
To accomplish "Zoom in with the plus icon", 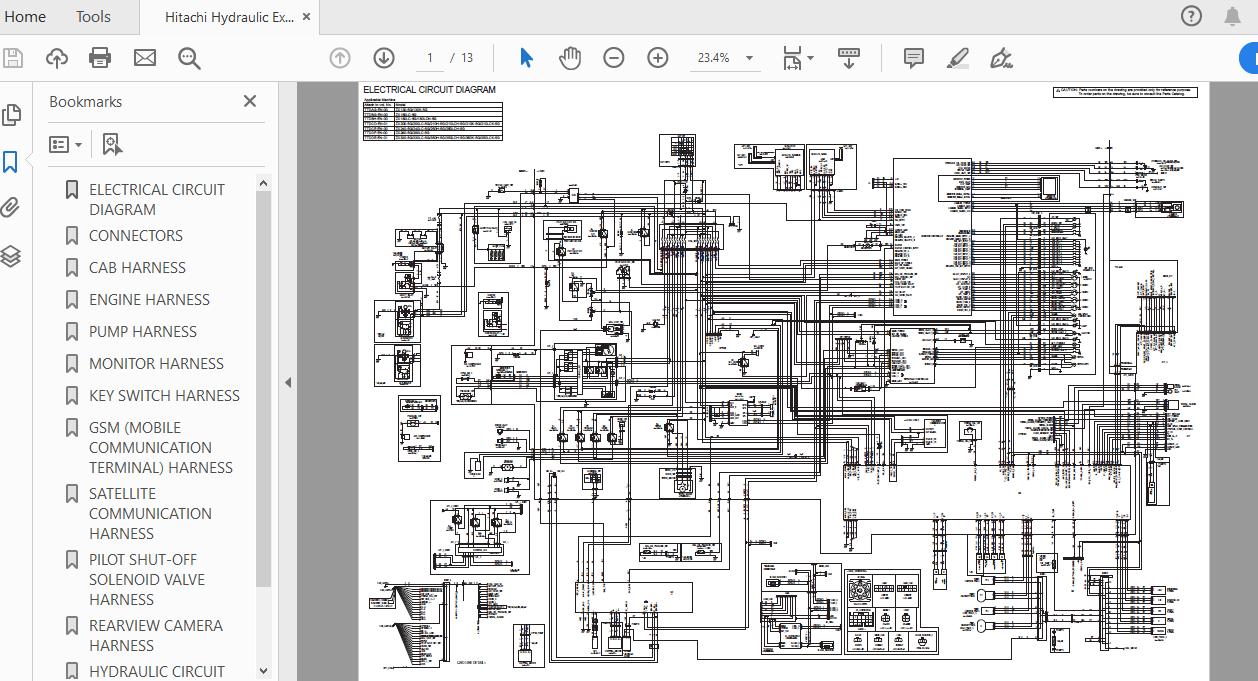I will 657,58.
